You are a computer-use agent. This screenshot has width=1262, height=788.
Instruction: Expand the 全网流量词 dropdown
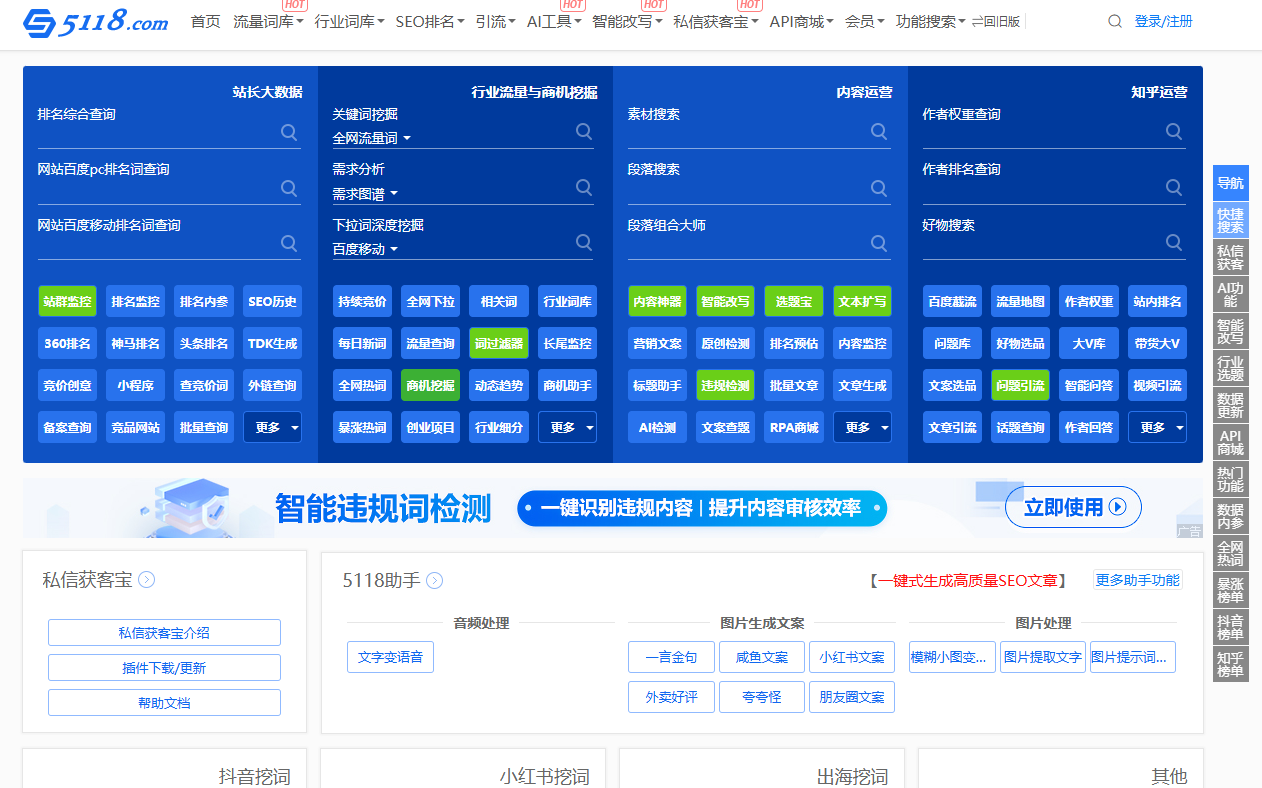coord(372,138)
